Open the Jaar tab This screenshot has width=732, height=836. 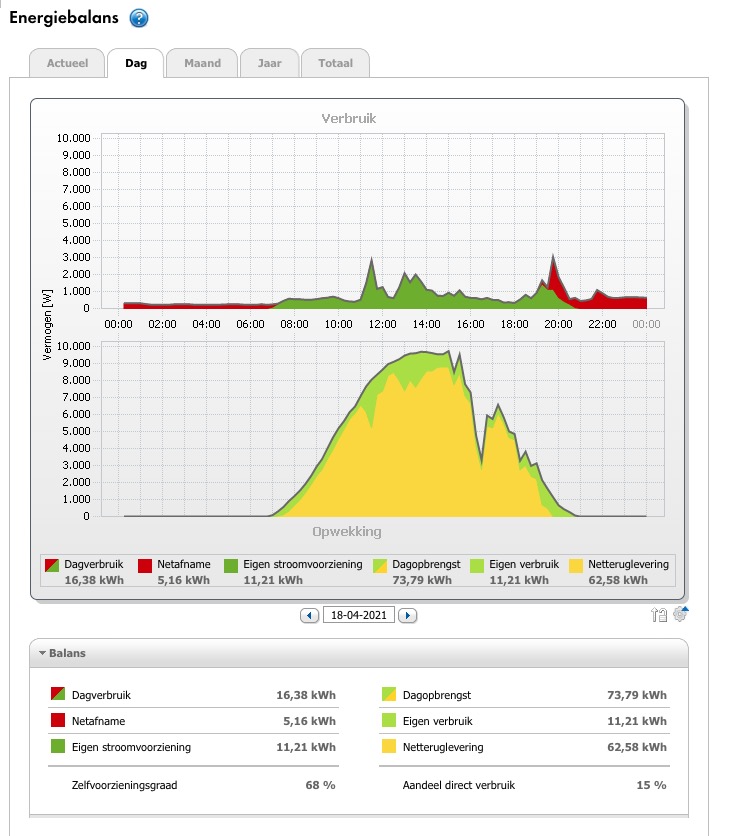point(269,63)
